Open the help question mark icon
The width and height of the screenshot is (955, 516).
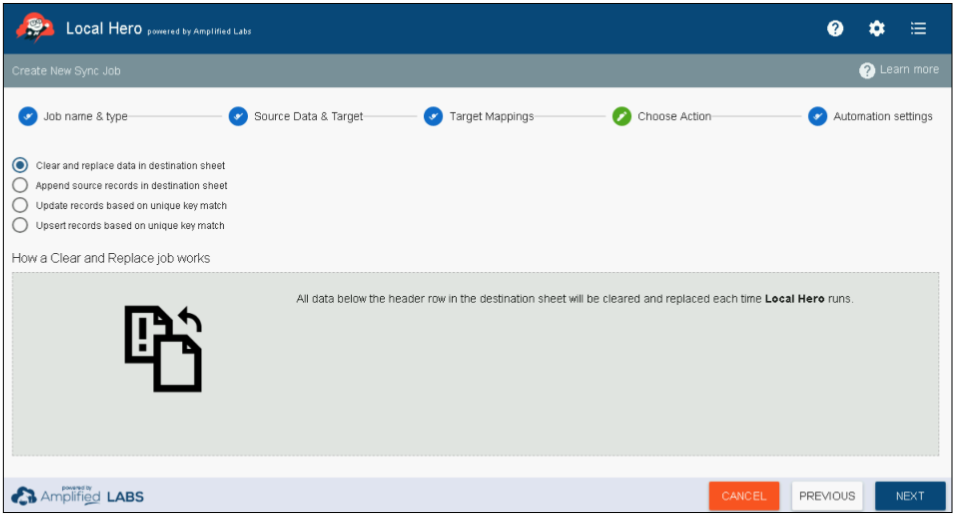pos(835,28)
